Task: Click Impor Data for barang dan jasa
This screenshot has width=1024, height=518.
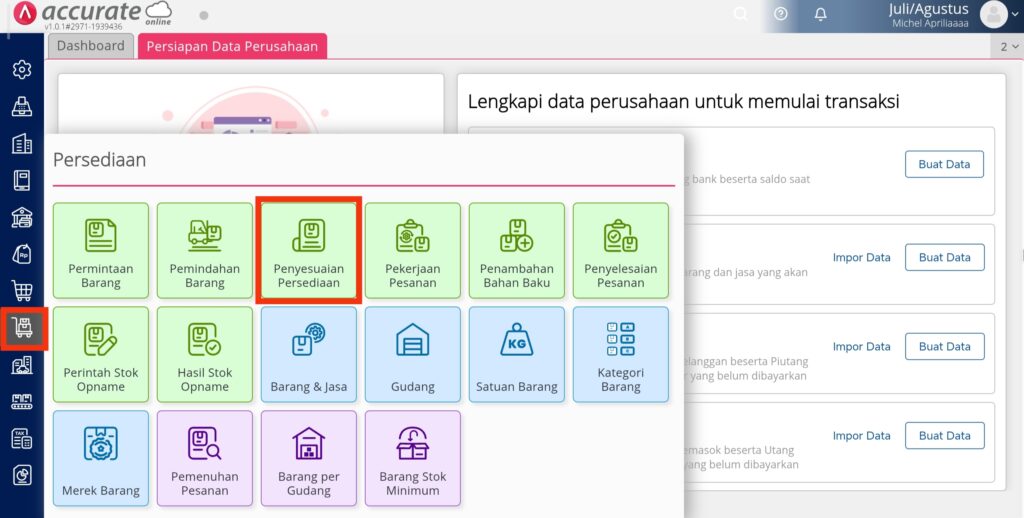Action: 861,257
